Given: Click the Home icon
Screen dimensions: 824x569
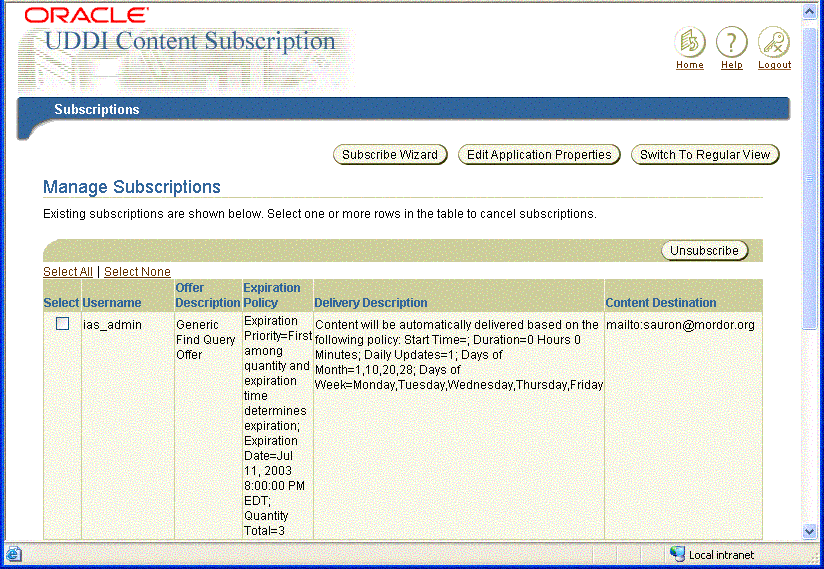Looking at the screenshot, I should point(689,42).
